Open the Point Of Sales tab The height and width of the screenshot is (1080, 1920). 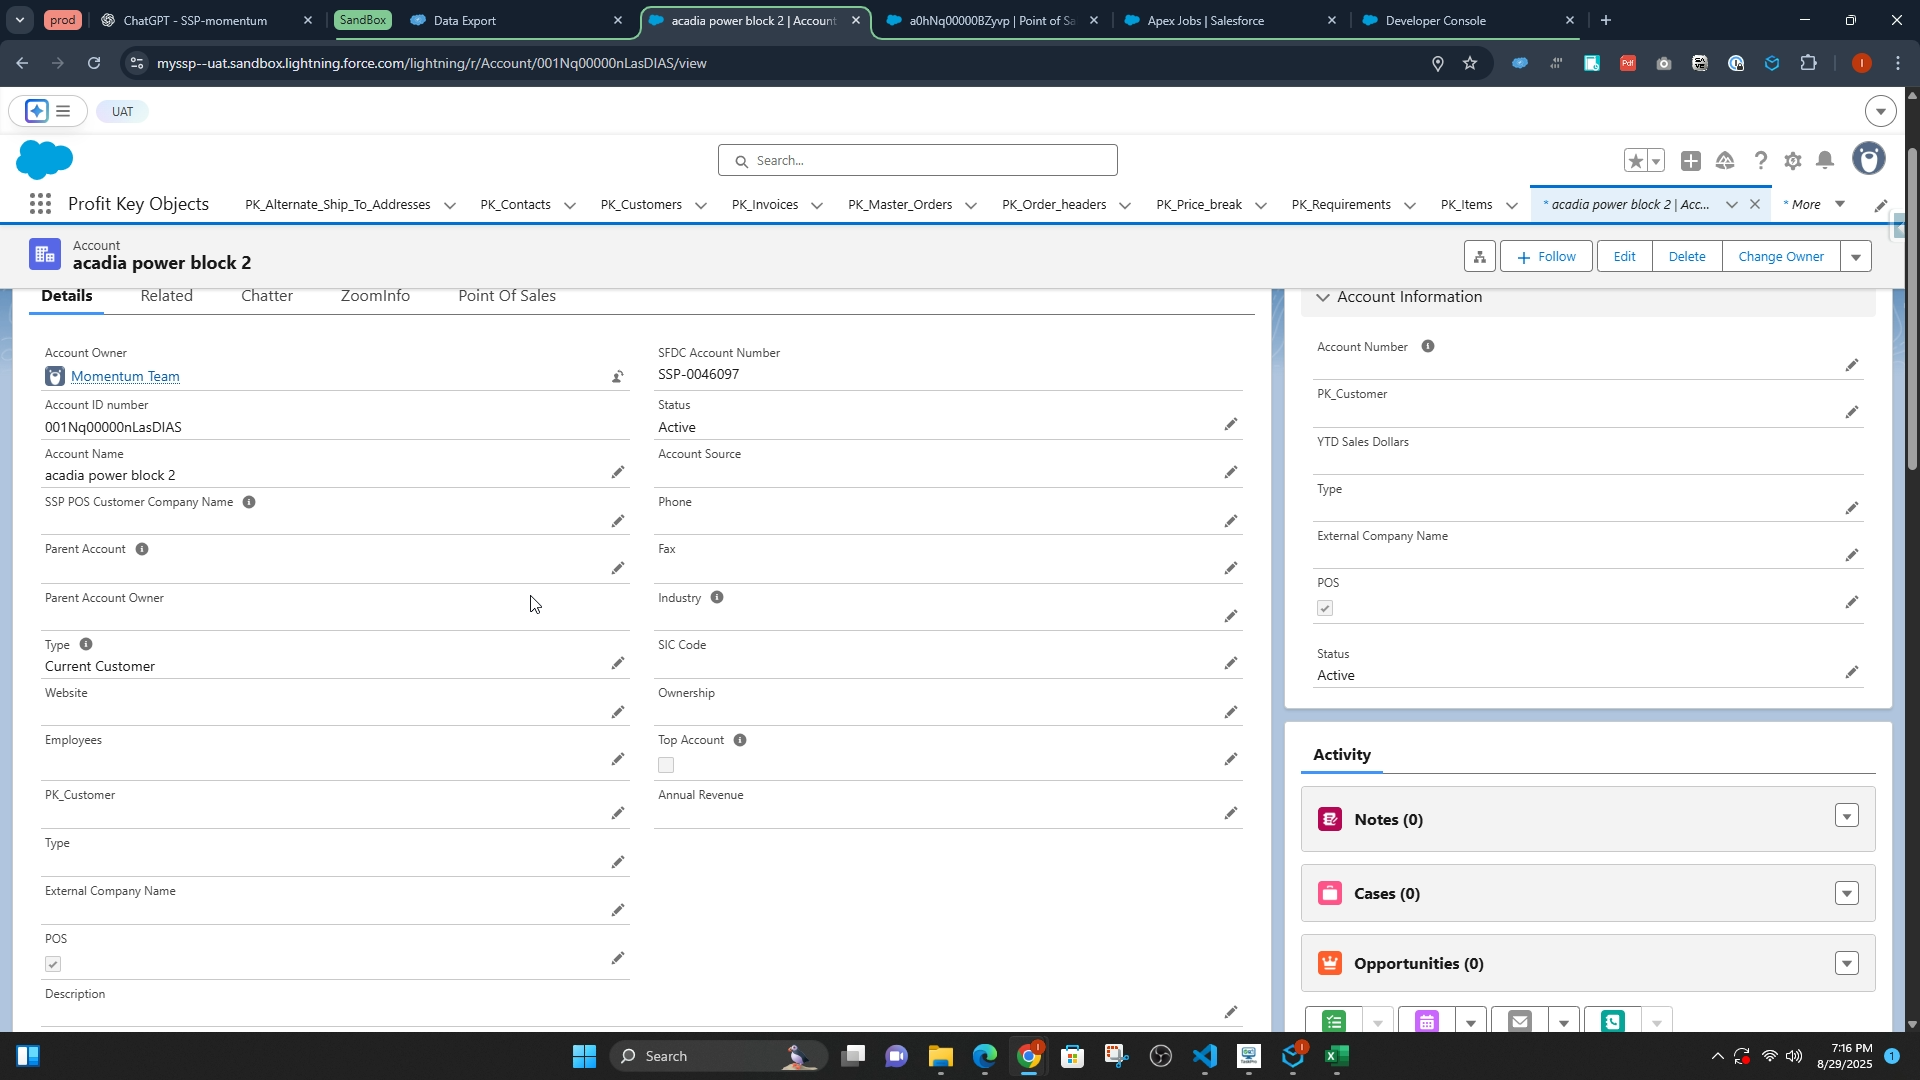click(506, 296)
